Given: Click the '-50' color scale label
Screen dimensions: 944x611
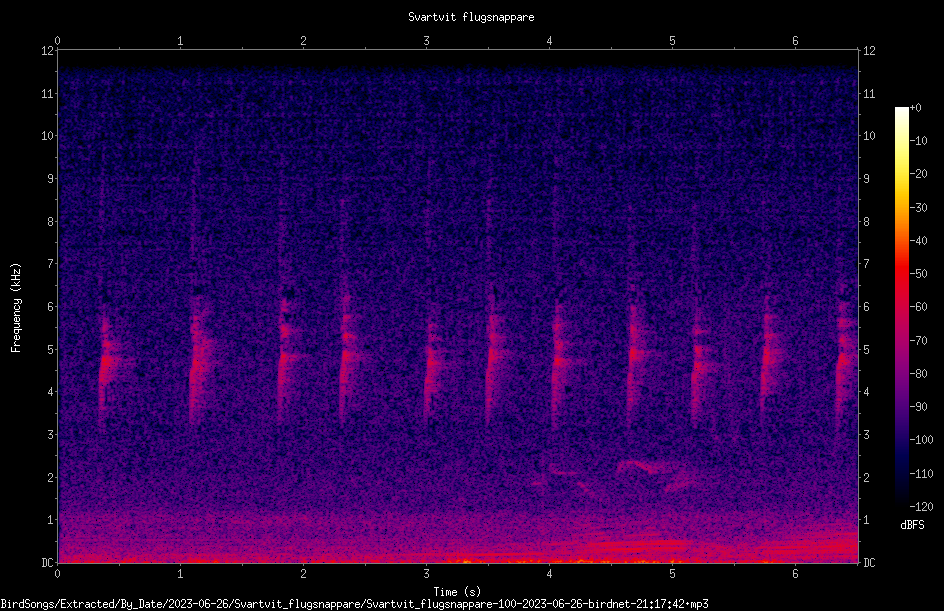Looking at the screenshot, I should pyautogui.click(x=918, y=274).
